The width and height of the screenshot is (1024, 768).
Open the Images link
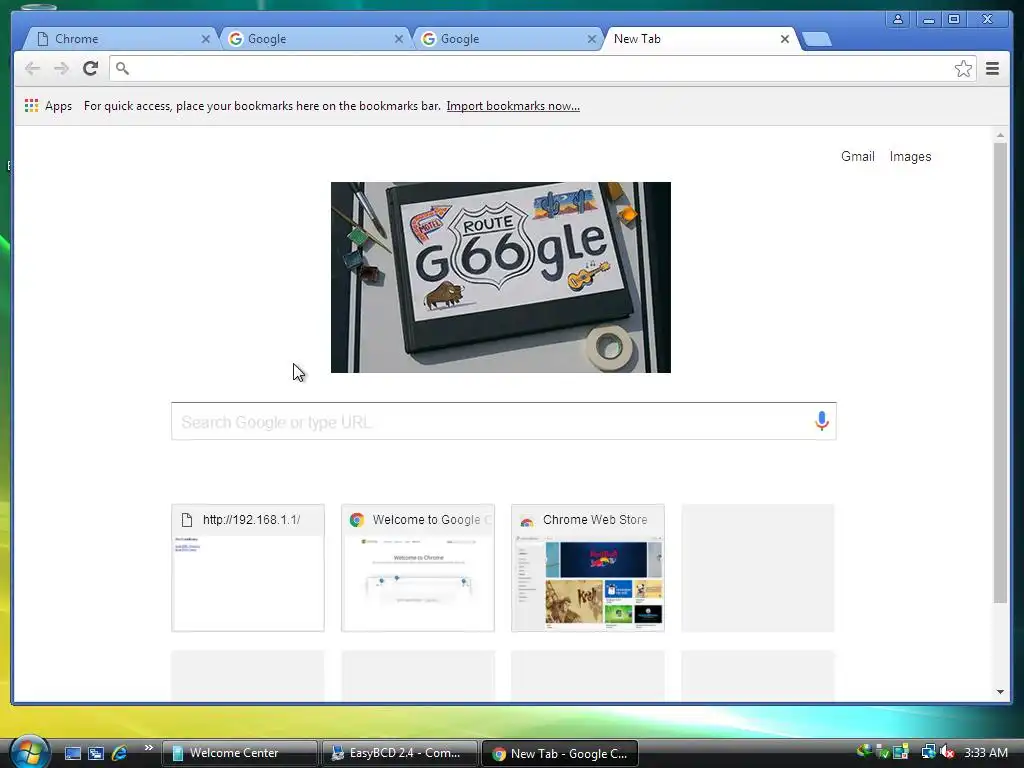pyautogui.click(x=910, y=156)
